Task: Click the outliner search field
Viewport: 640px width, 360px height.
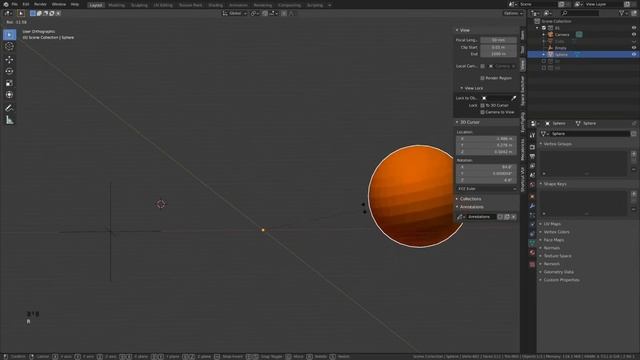Action: 580,13
